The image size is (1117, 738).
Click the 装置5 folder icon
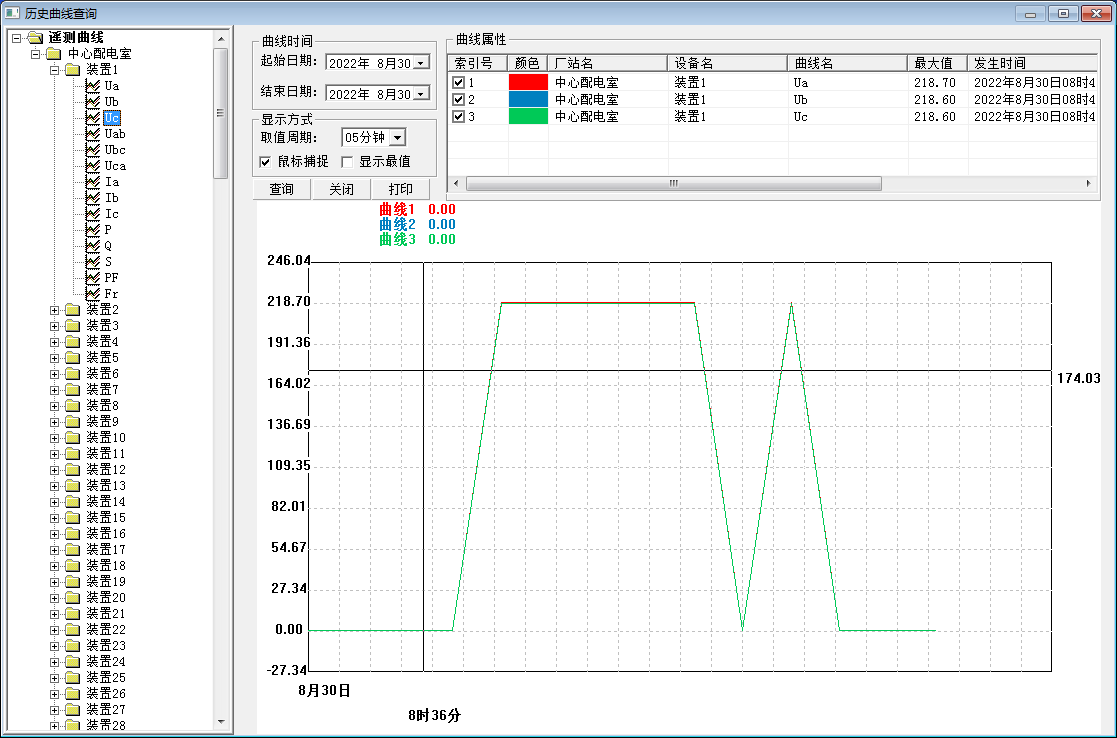72,358
